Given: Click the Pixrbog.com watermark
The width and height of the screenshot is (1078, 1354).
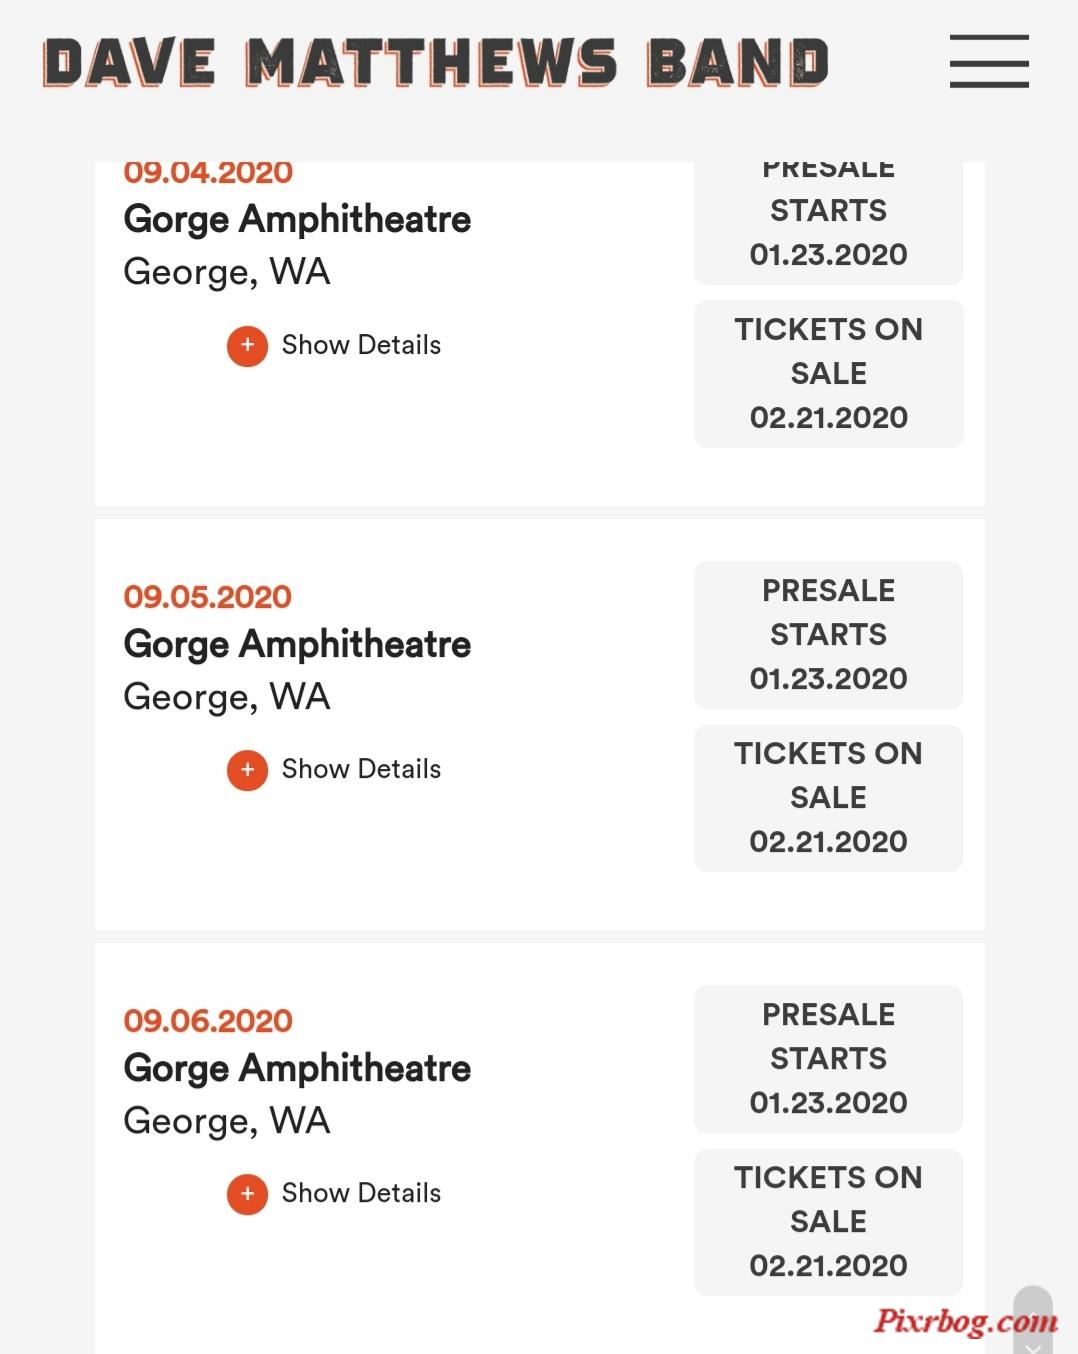Looking at the screenshot, I should (x=966, y=1322).
